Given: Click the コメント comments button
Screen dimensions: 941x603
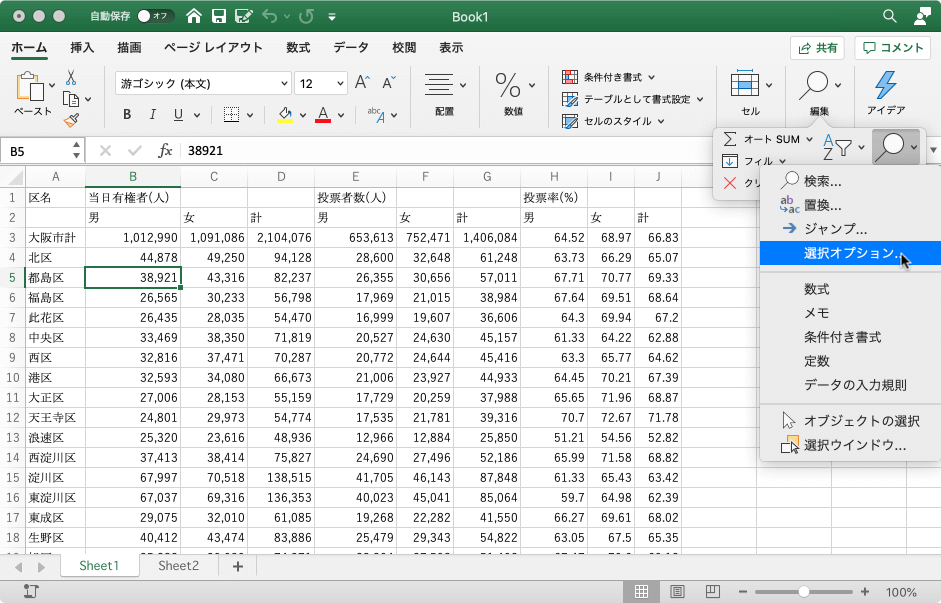Looking at the screenshot, I should (893, 47).
